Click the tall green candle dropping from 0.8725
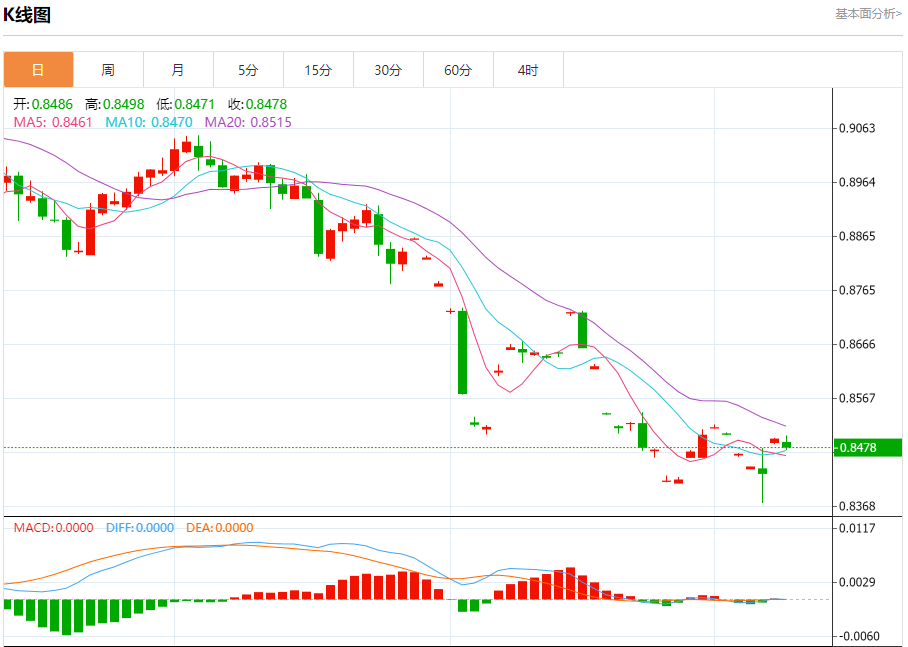This screenshot has height=647, width=908. tap(462, 352)
